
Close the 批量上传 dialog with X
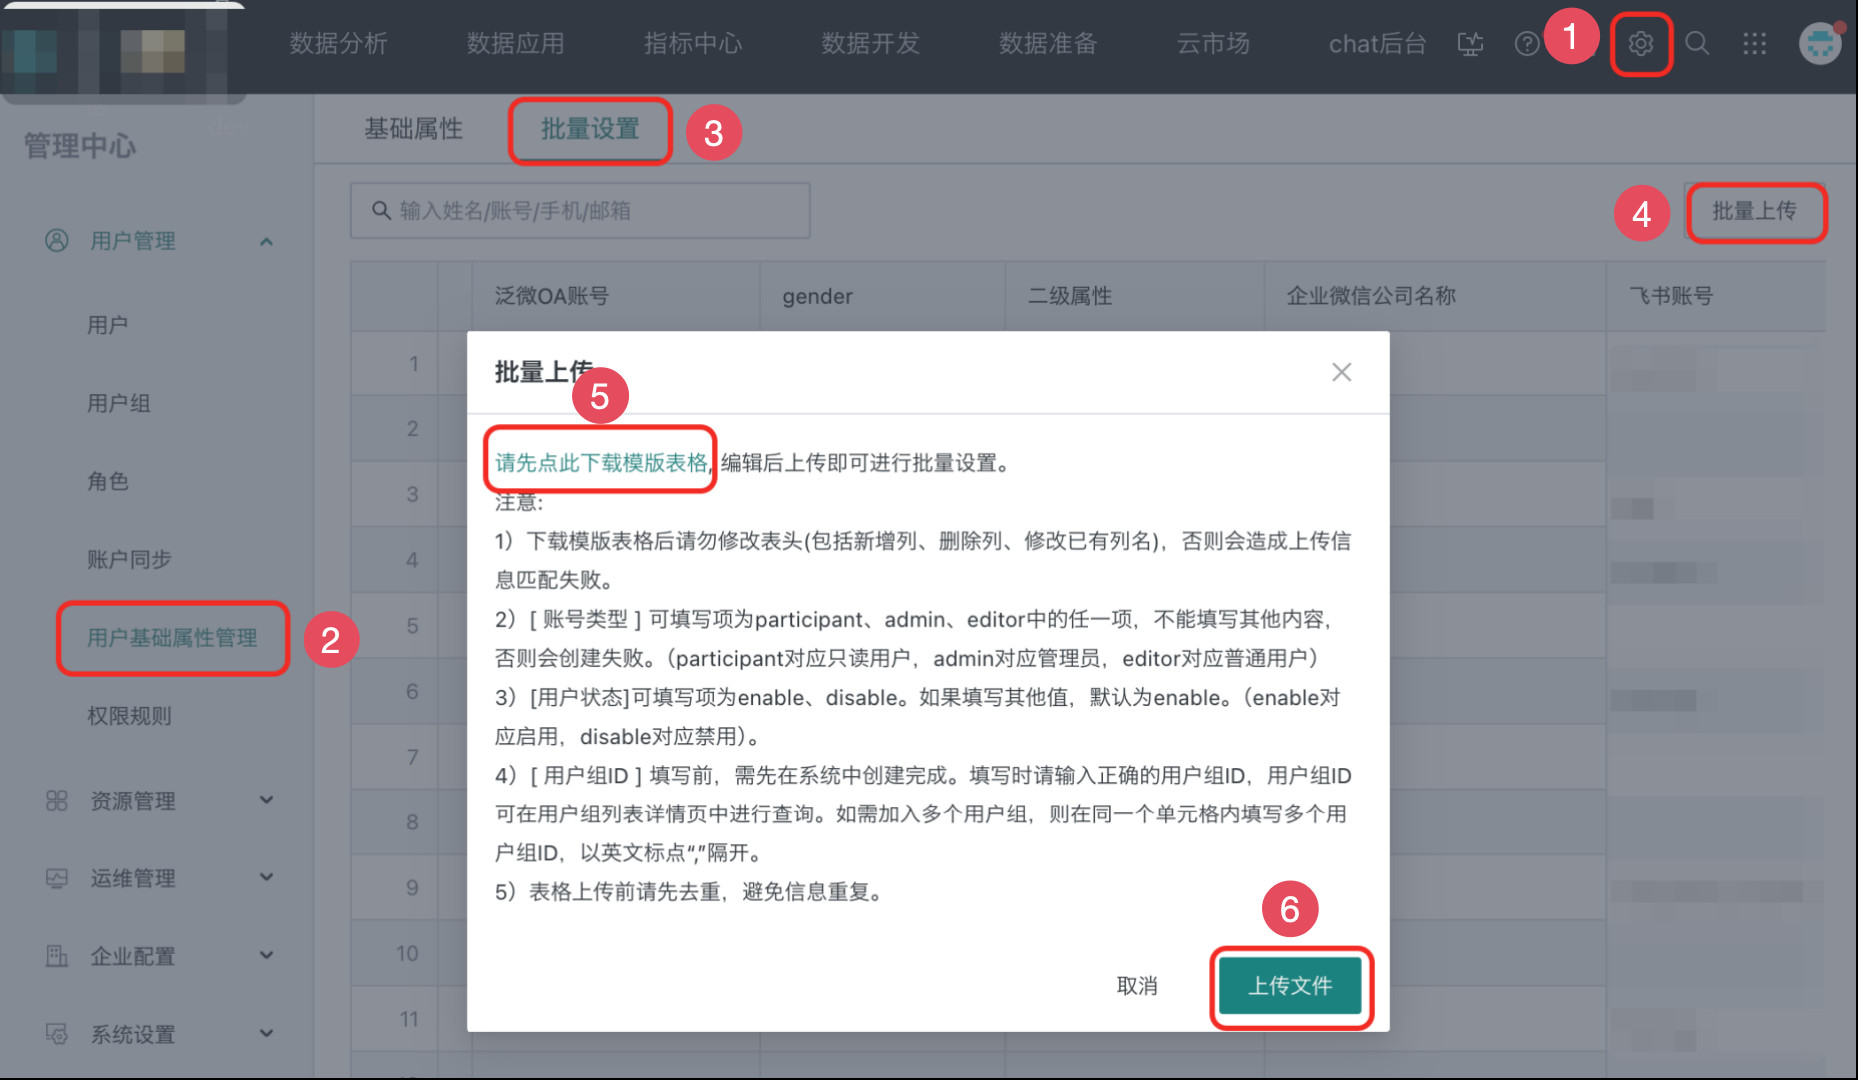tap(1341, 372)
